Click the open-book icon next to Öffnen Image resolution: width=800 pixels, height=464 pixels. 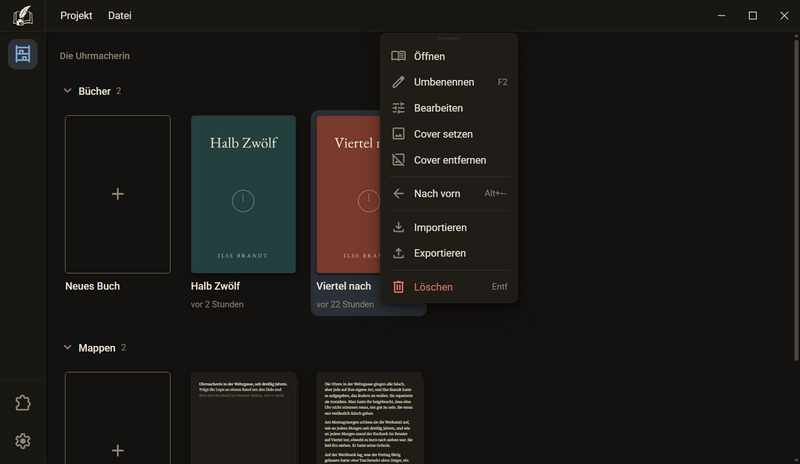[398, 56]
